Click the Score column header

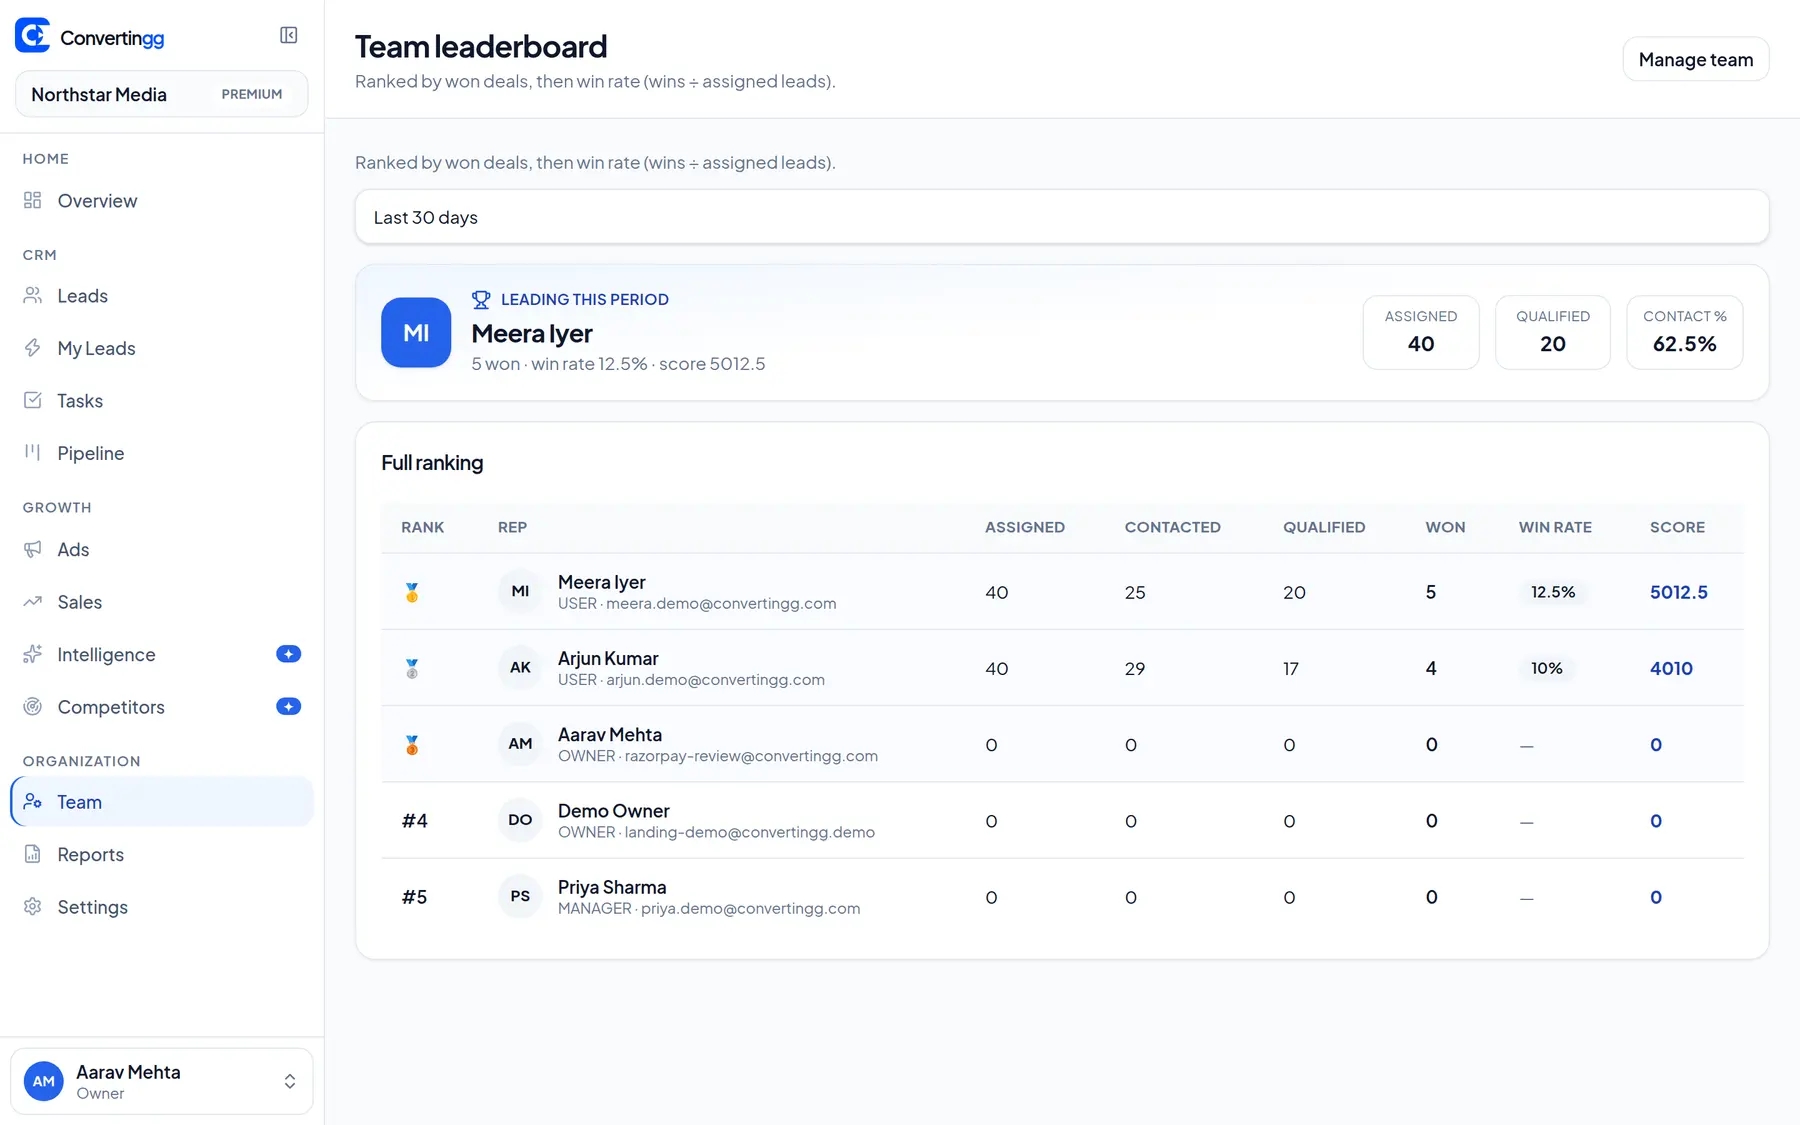point(1677,527)
